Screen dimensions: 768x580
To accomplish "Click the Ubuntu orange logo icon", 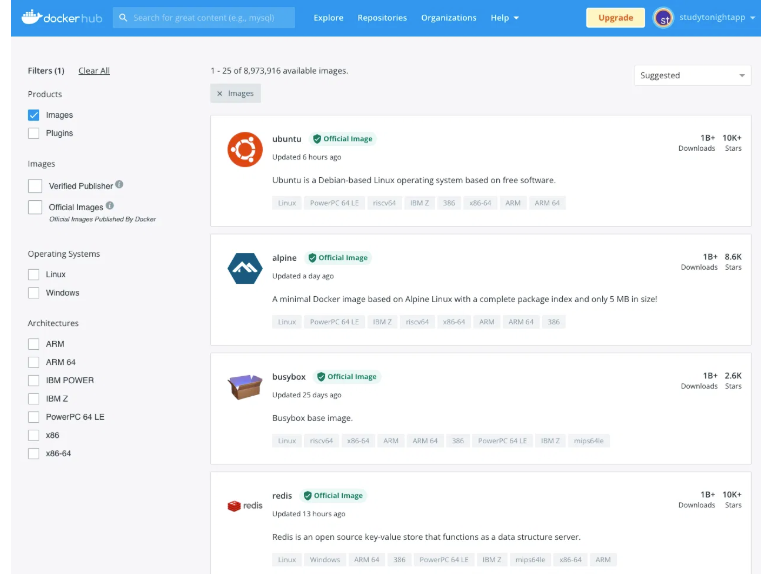I will (244, 150).
